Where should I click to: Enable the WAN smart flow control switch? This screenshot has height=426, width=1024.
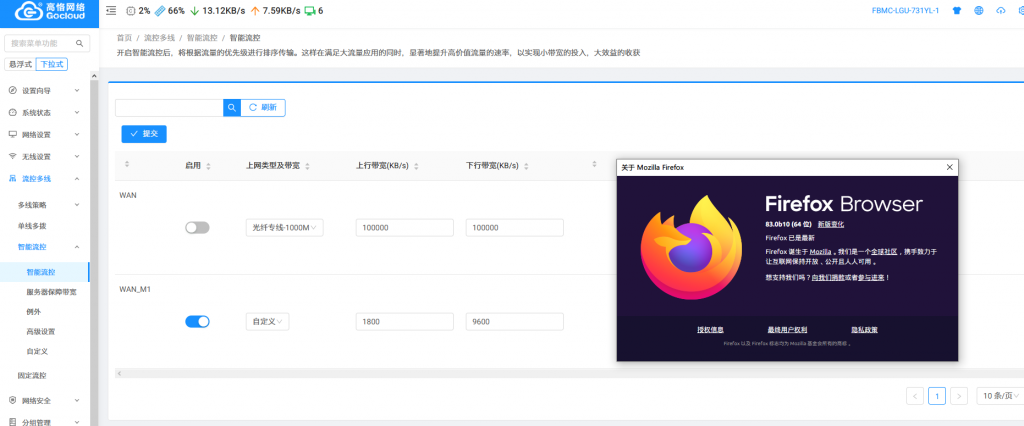click(197, 228)
